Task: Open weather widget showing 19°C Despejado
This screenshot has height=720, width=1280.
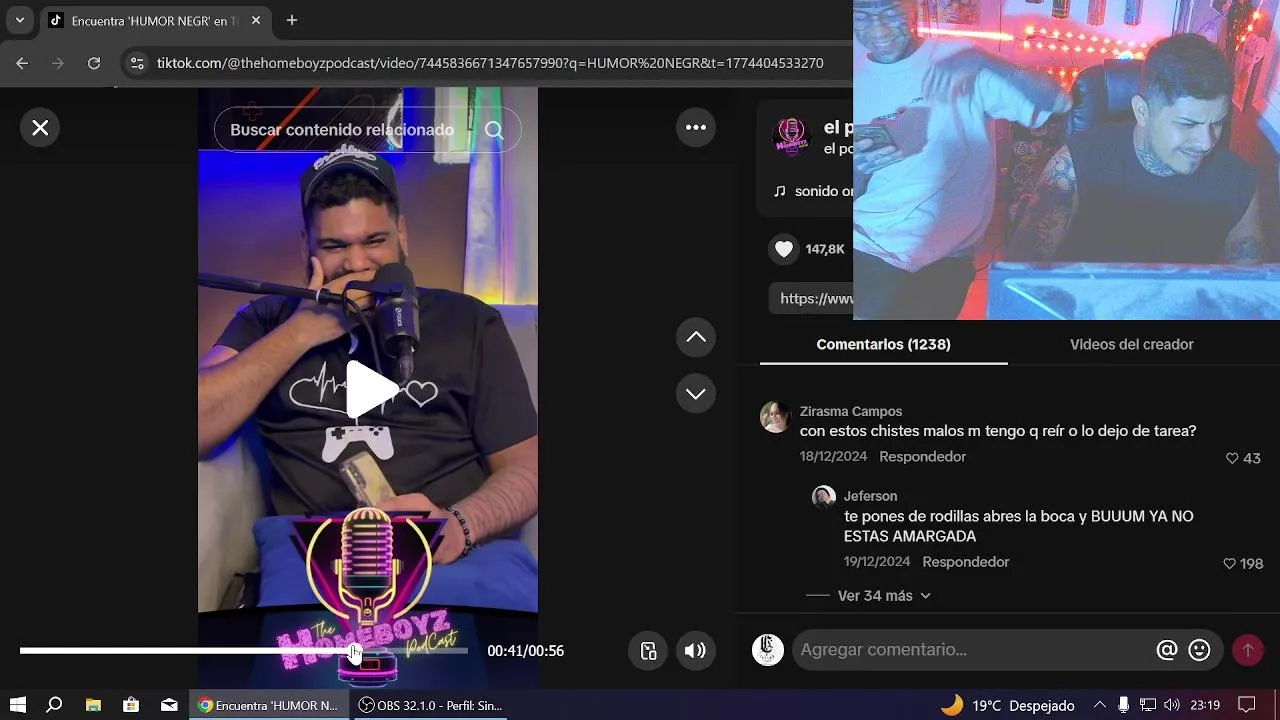Action: click(x=1008, y=705)
